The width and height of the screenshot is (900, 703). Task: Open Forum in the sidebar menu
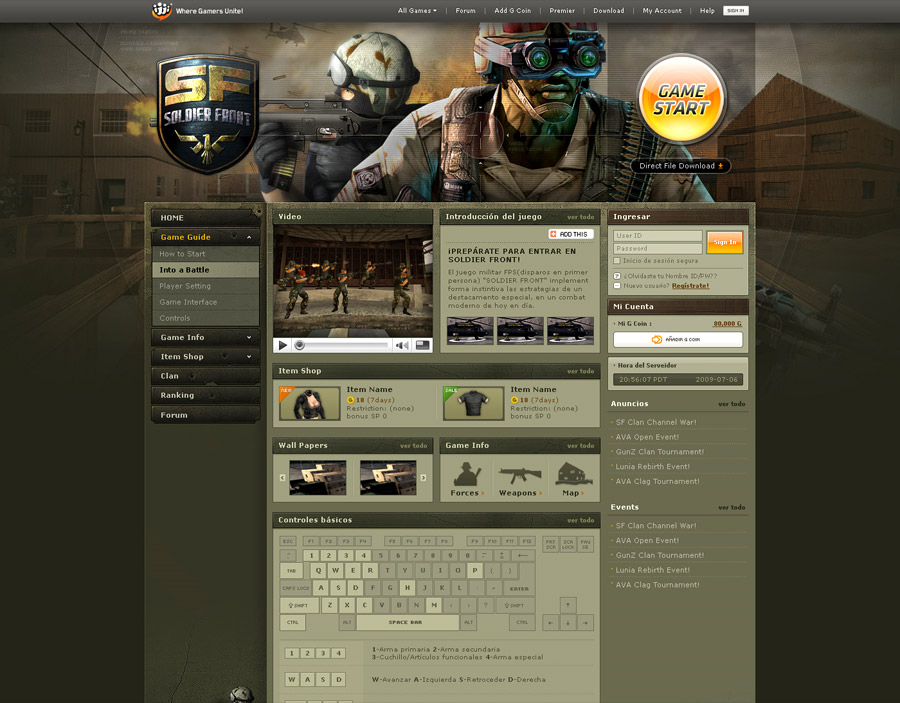click(205, 415)
